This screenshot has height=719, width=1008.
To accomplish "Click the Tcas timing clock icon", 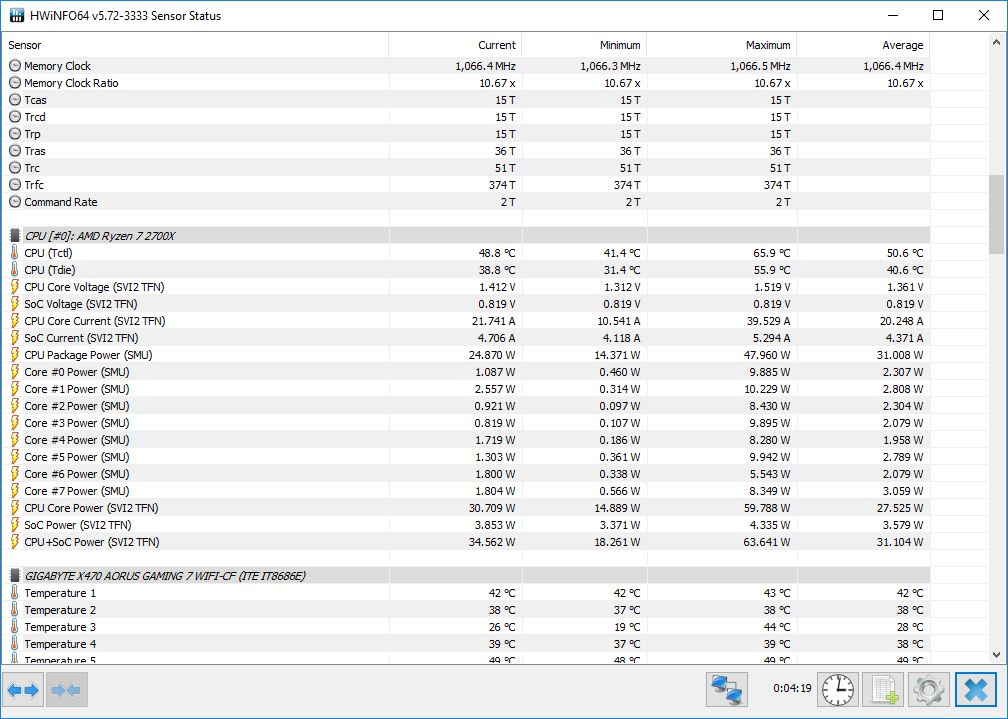I will pyautogui.click(x=15, y=100).
